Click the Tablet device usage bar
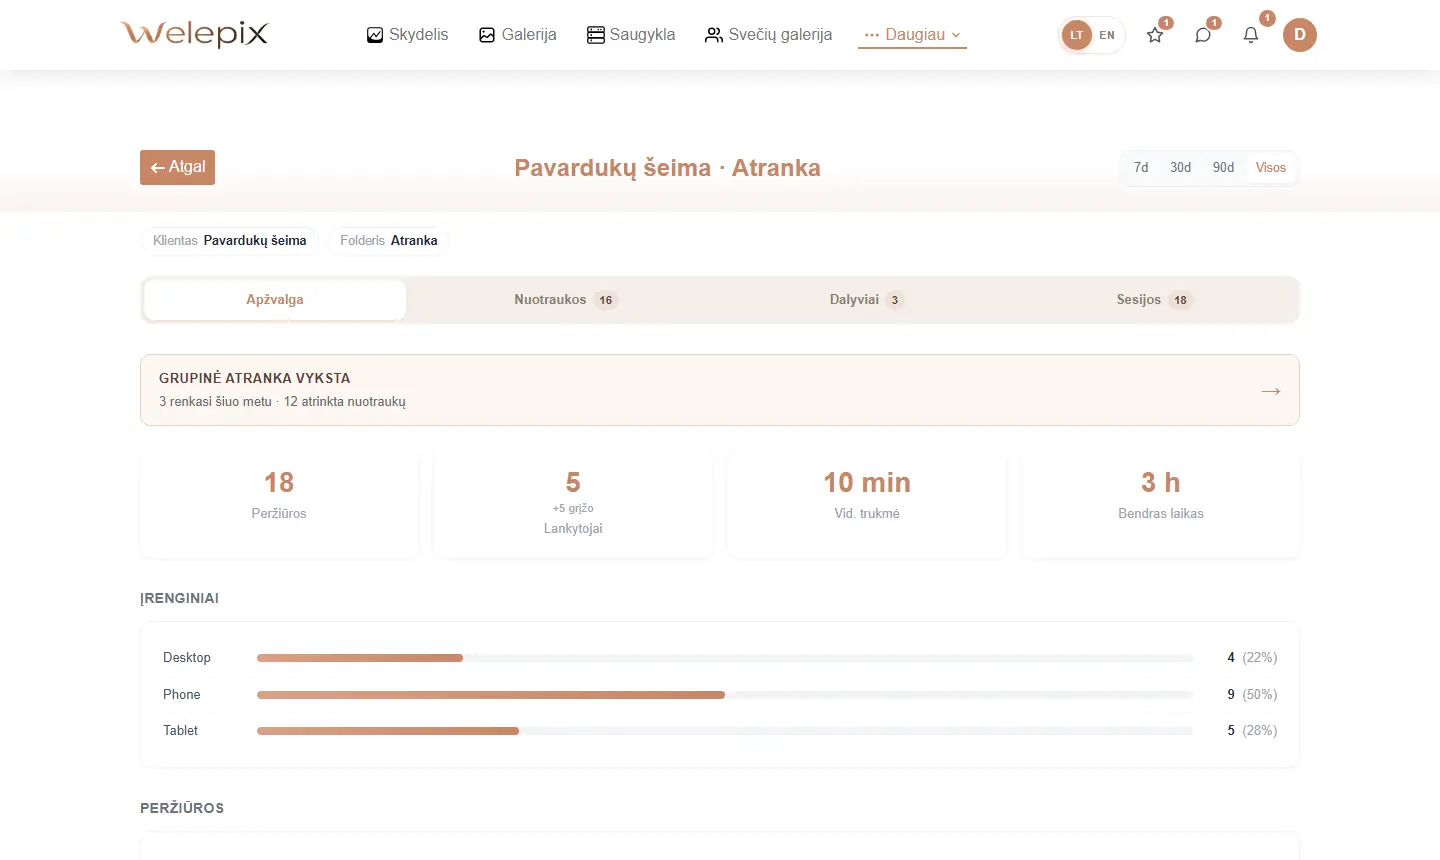Screen dimensions: 1440x860 point(725,731)
